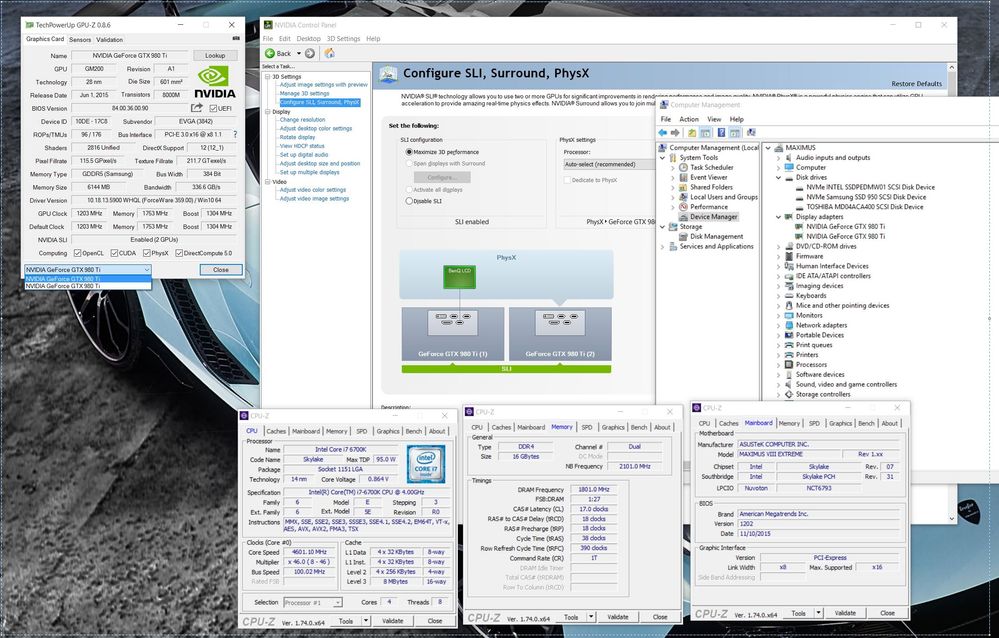The image size is (999, 638).
Task: Open the Change resolution link under Display
Action: 302,120
